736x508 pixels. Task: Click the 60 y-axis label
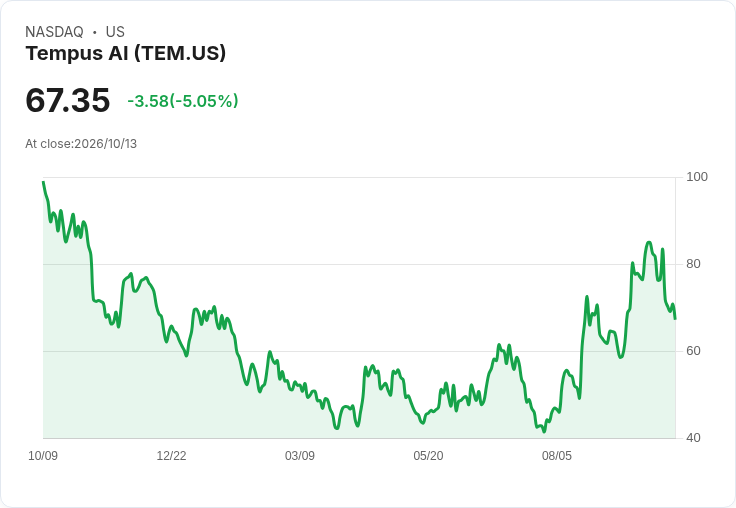click(693, 351)
